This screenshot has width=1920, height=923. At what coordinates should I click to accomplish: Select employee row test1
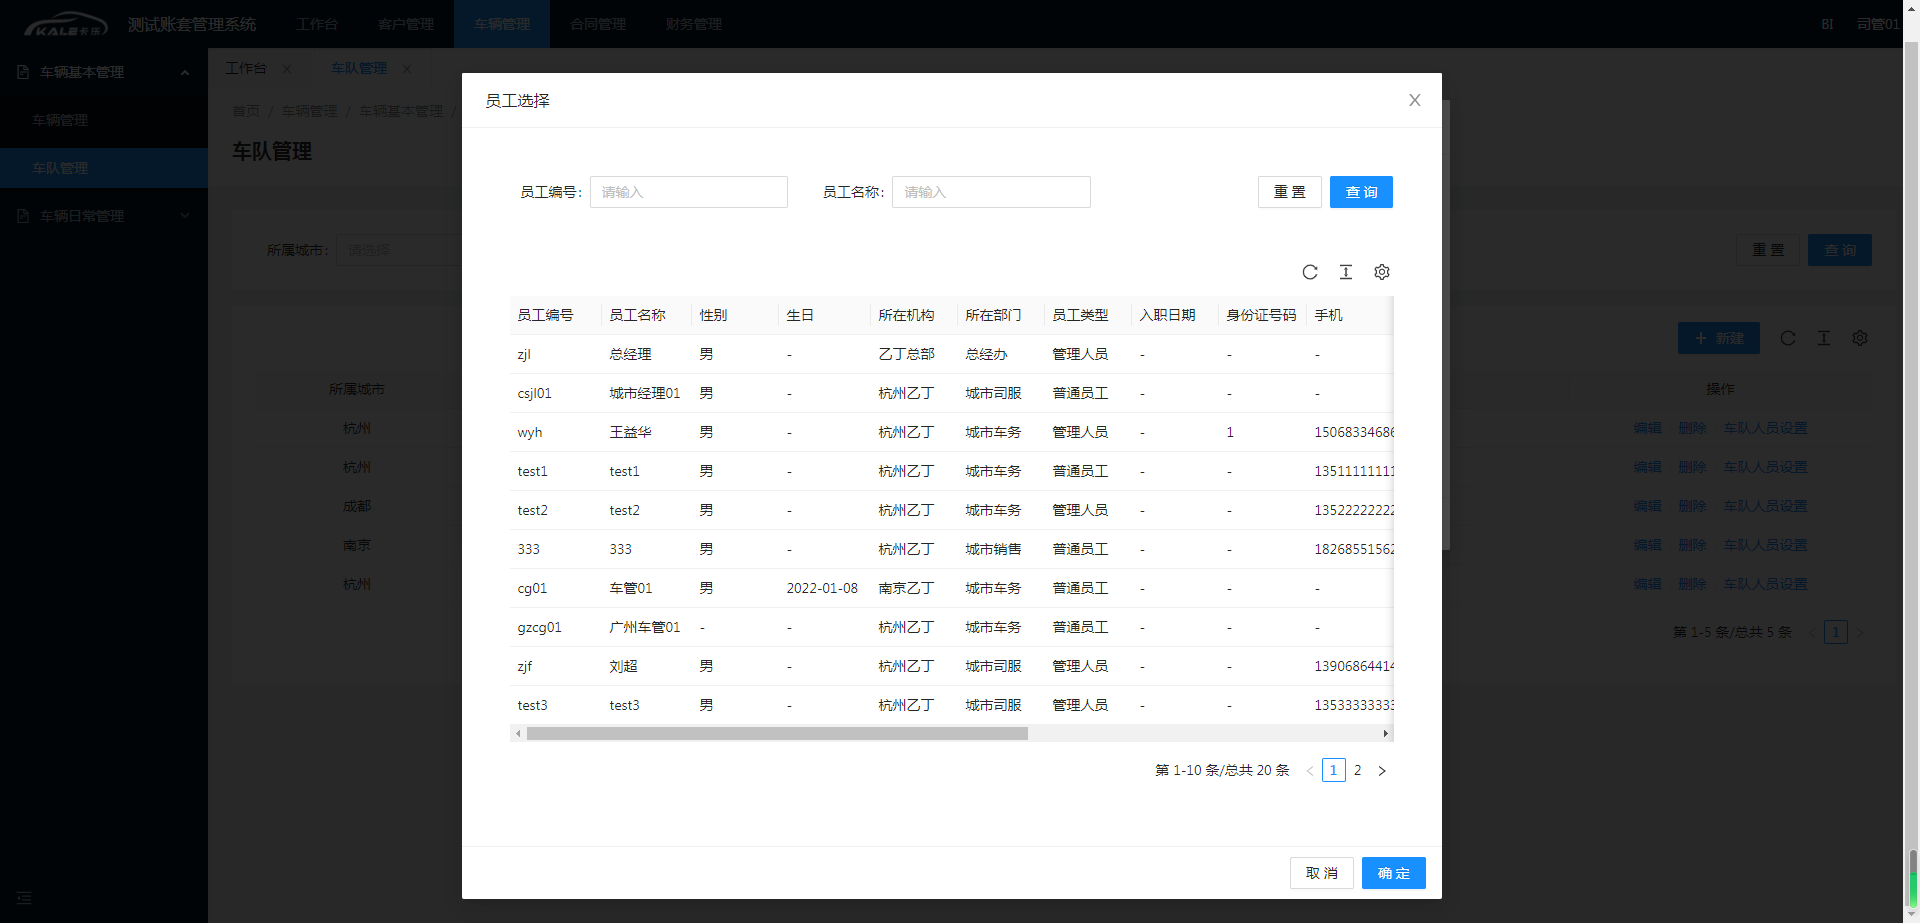click(x=951, y=471)
